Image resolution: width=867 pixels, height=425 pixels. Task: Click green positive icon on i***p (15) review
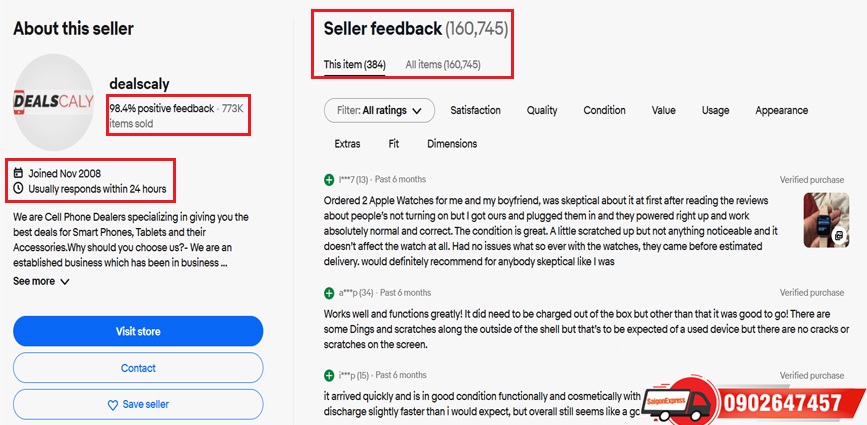click(329, 375)
